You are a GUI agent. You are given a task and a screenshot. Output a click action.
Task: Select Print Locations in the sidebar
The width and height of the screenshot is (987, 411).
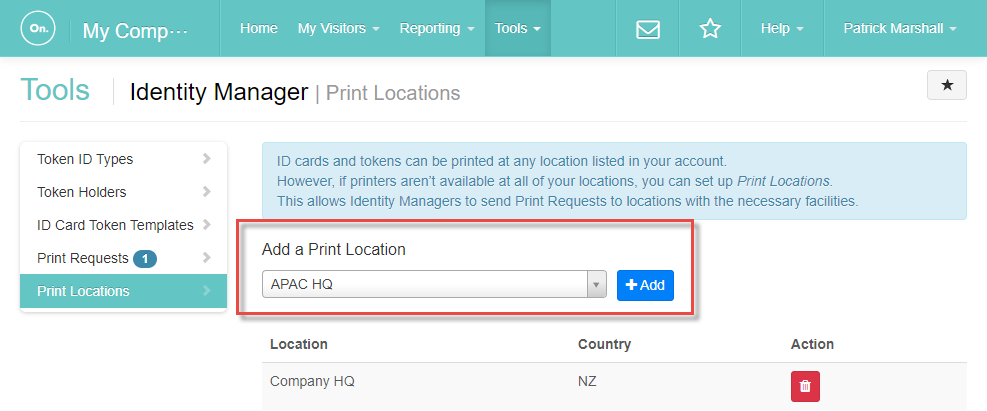(123, 291)
